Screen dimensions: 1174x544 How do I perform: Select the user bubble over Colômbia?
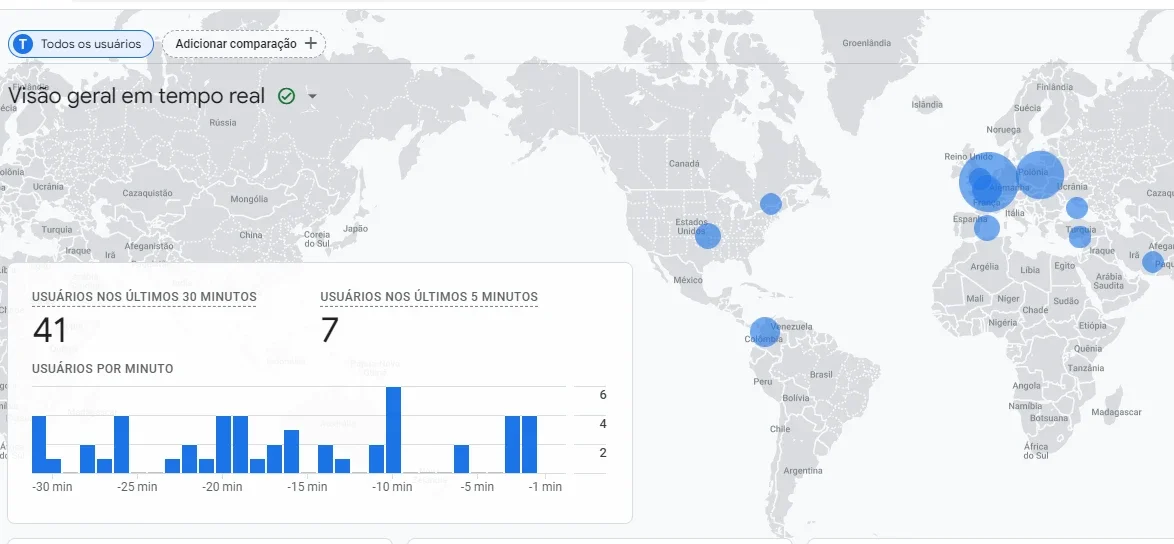(x=764, y=332)
